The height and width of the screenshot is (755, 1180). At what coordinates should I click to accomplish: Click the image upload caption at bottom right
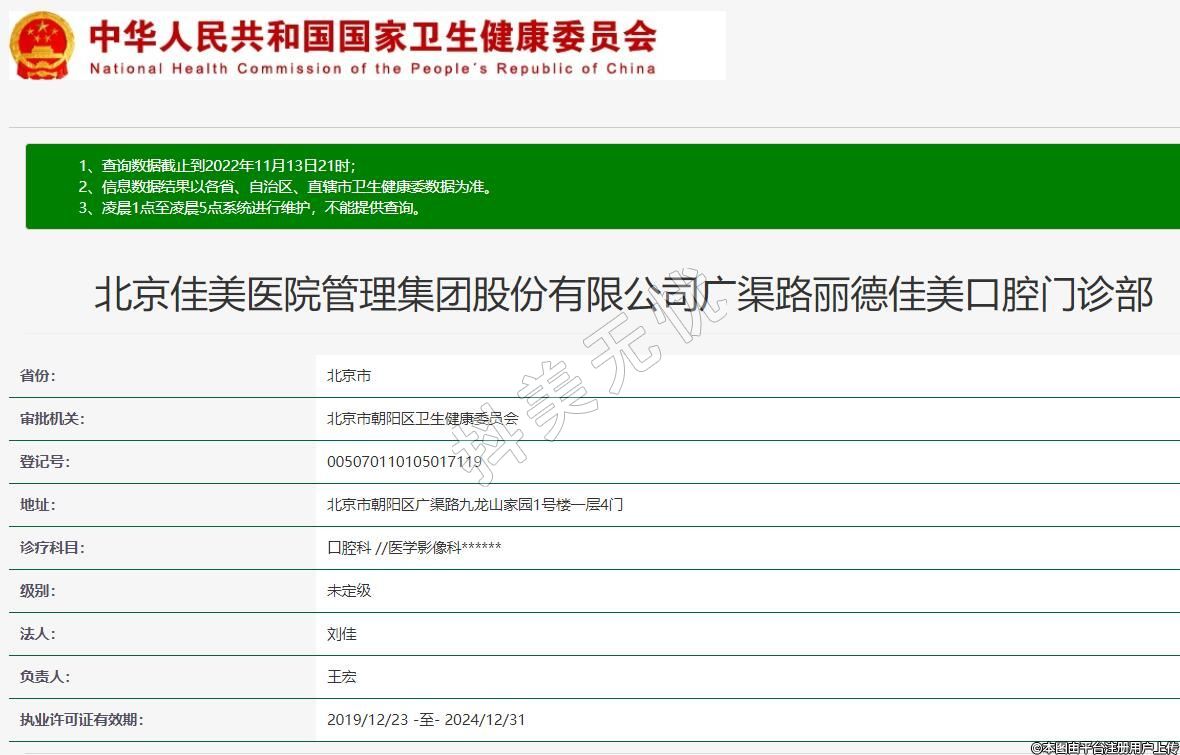coord(1104,747)
